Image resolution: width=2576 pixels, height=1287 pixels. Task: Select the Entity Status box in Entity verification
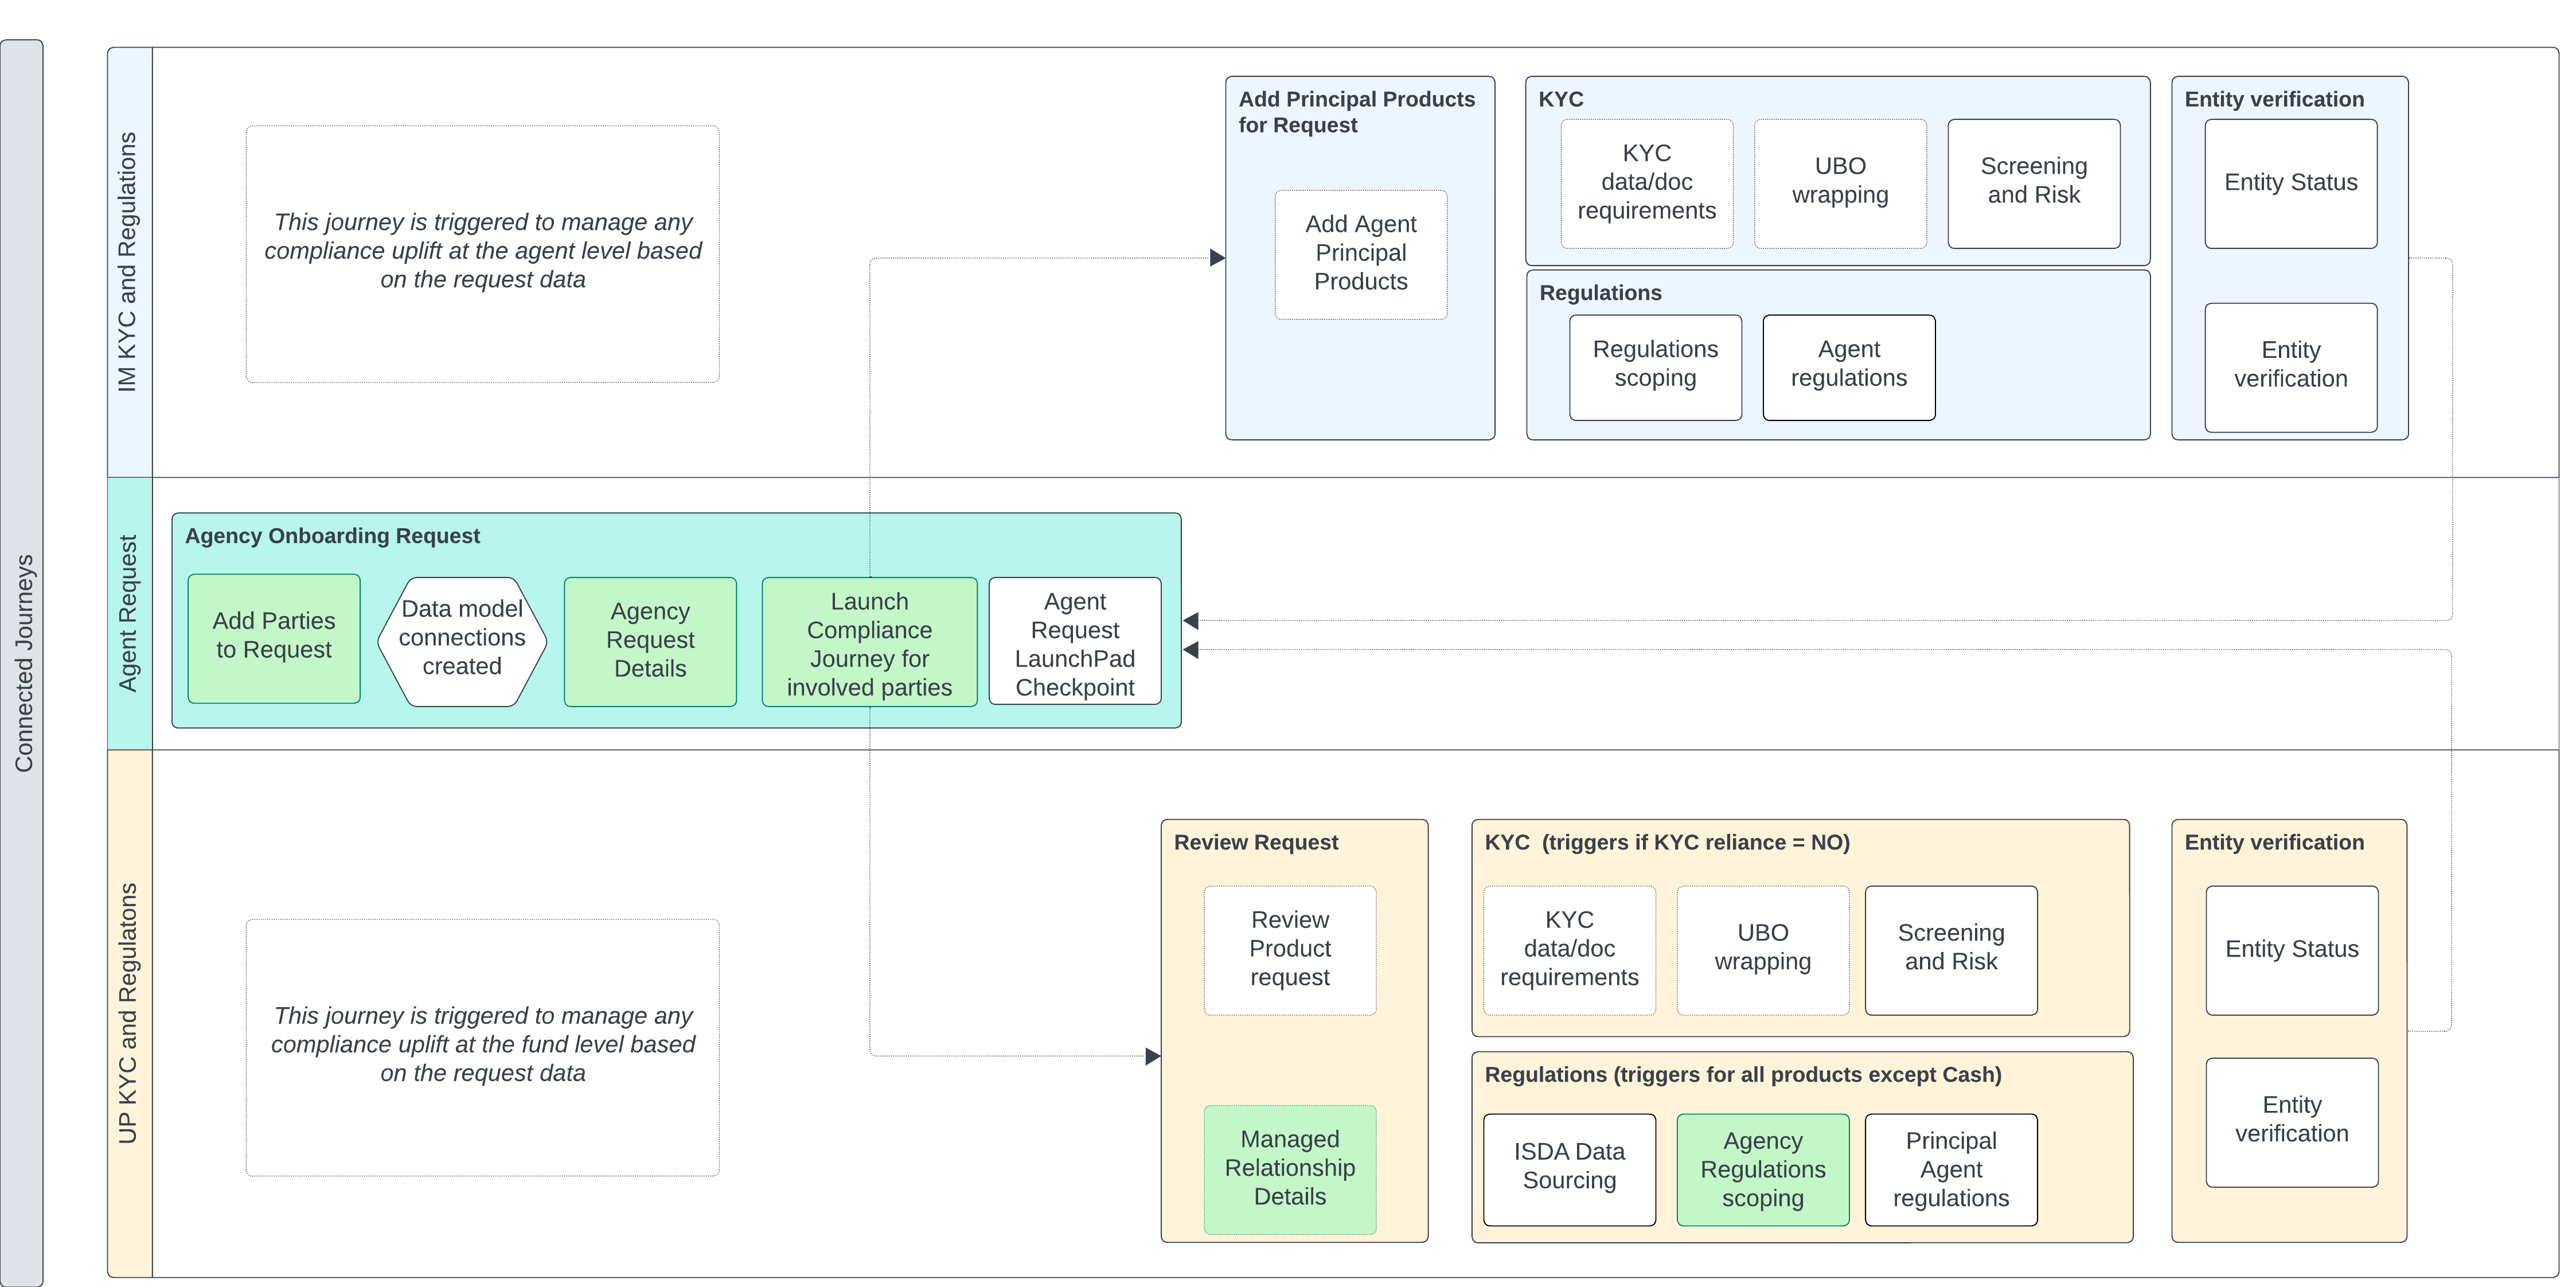tap(2290, 182)
